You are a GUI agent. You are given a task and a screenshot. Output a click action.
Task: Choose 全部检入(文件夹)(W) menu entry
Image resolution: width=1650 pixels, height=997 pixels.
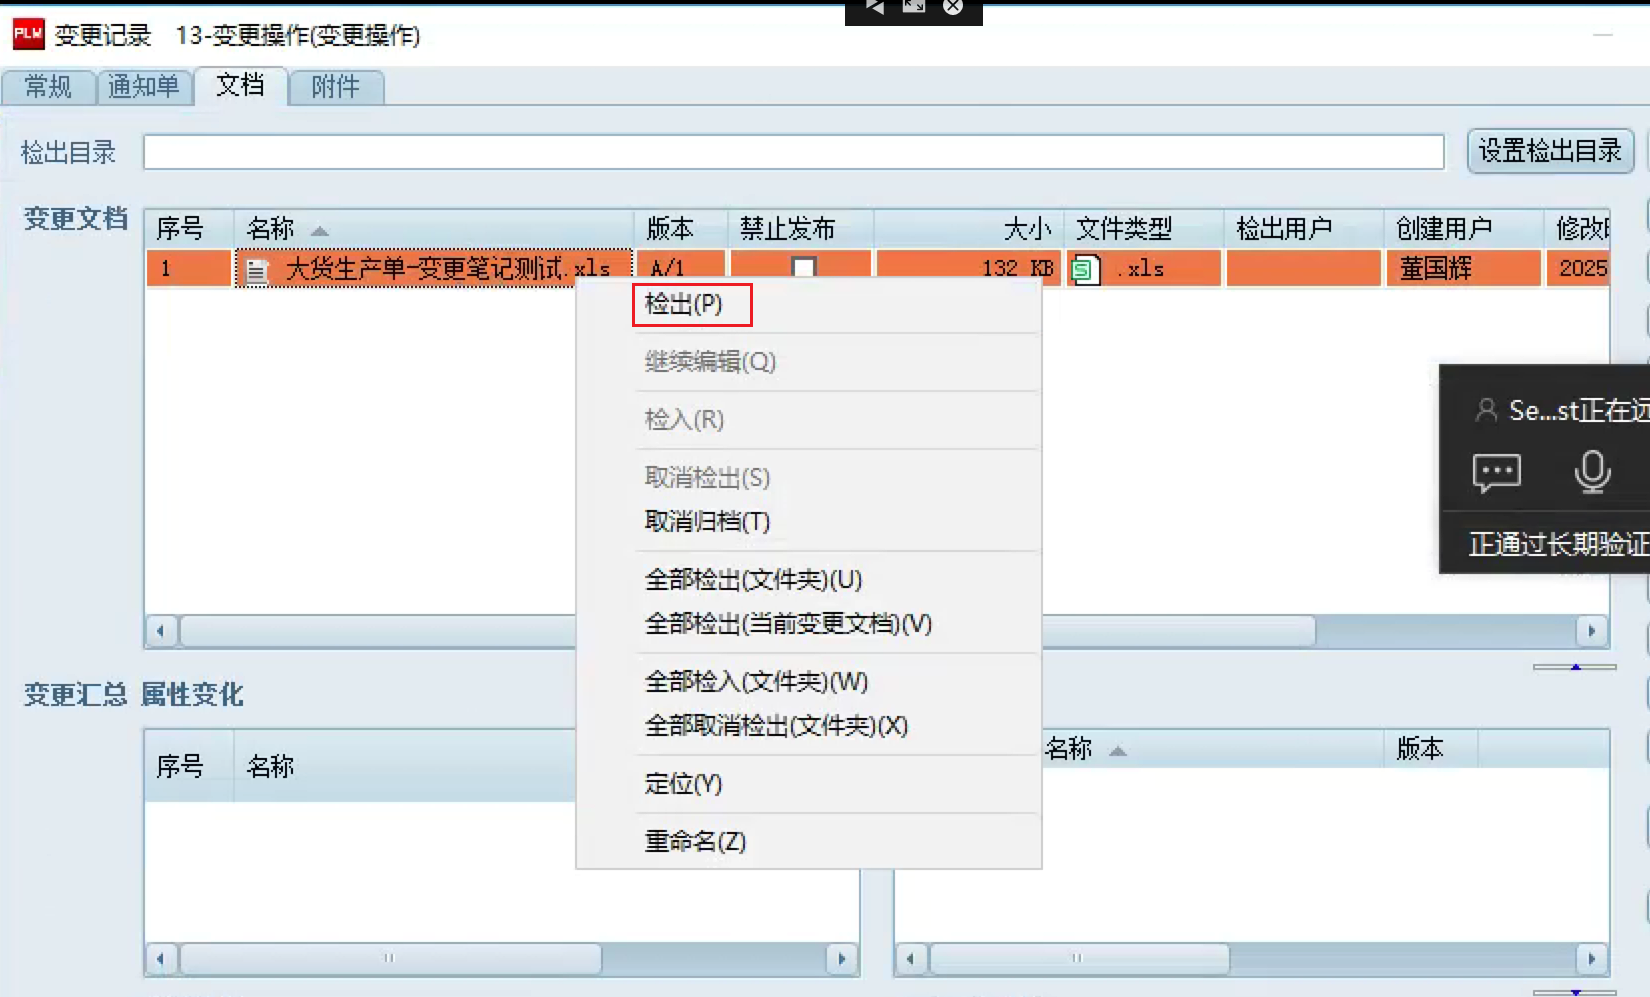point(808,682)
